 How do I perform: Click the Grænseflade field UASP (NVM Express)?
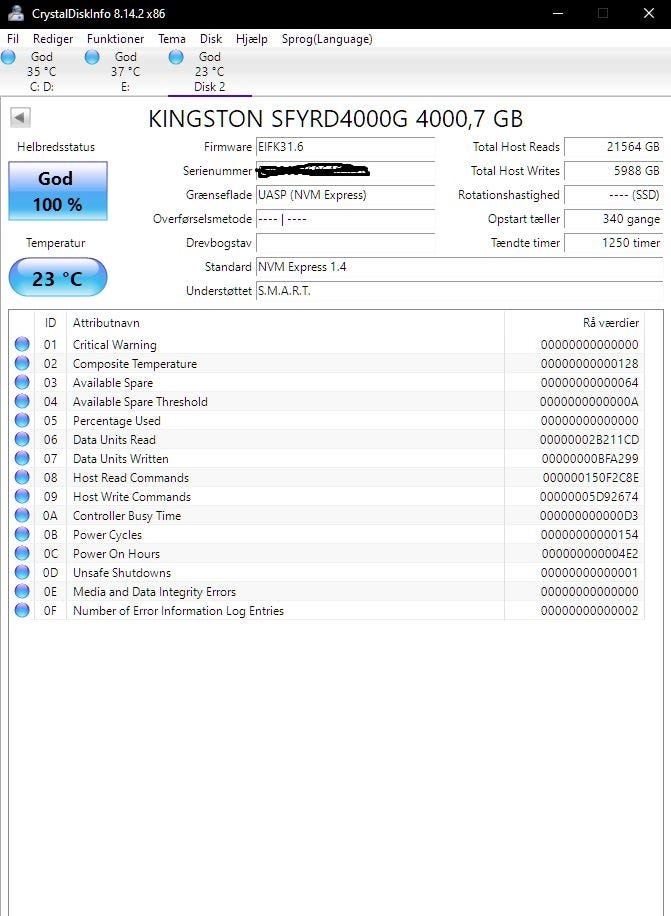(346, 195)
